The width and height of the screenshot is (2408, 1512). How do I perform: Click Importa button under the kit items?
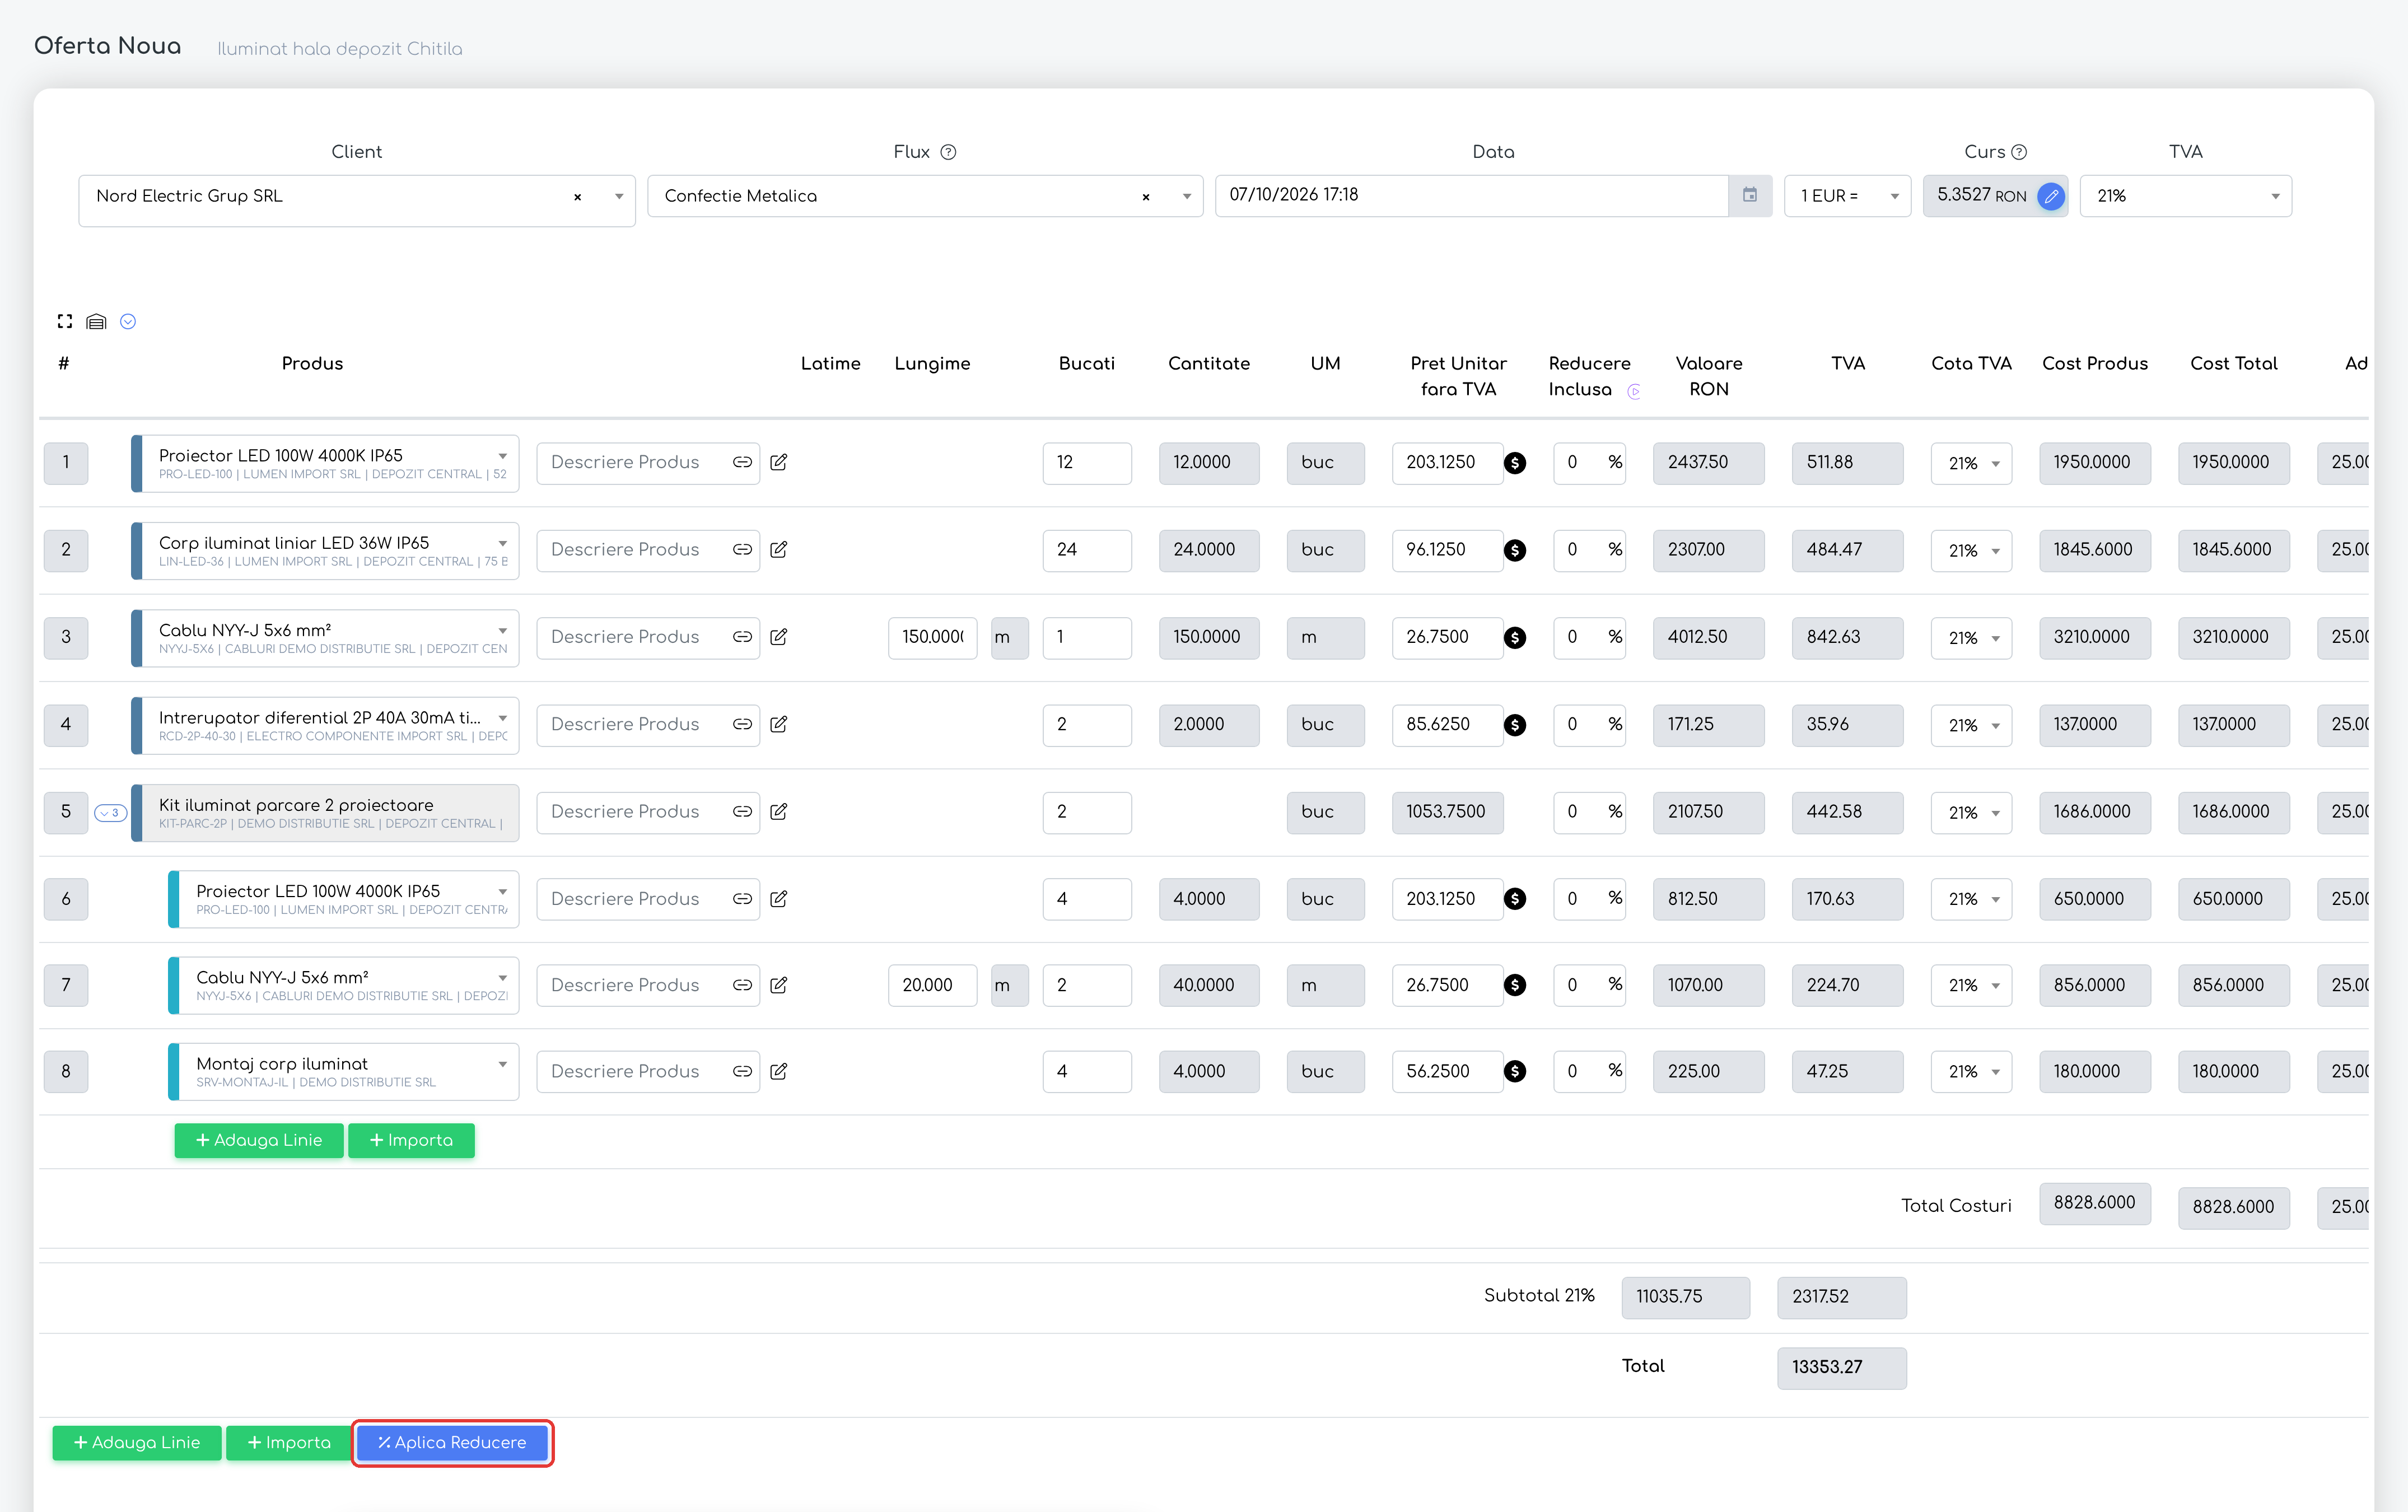coord(411,1140)
